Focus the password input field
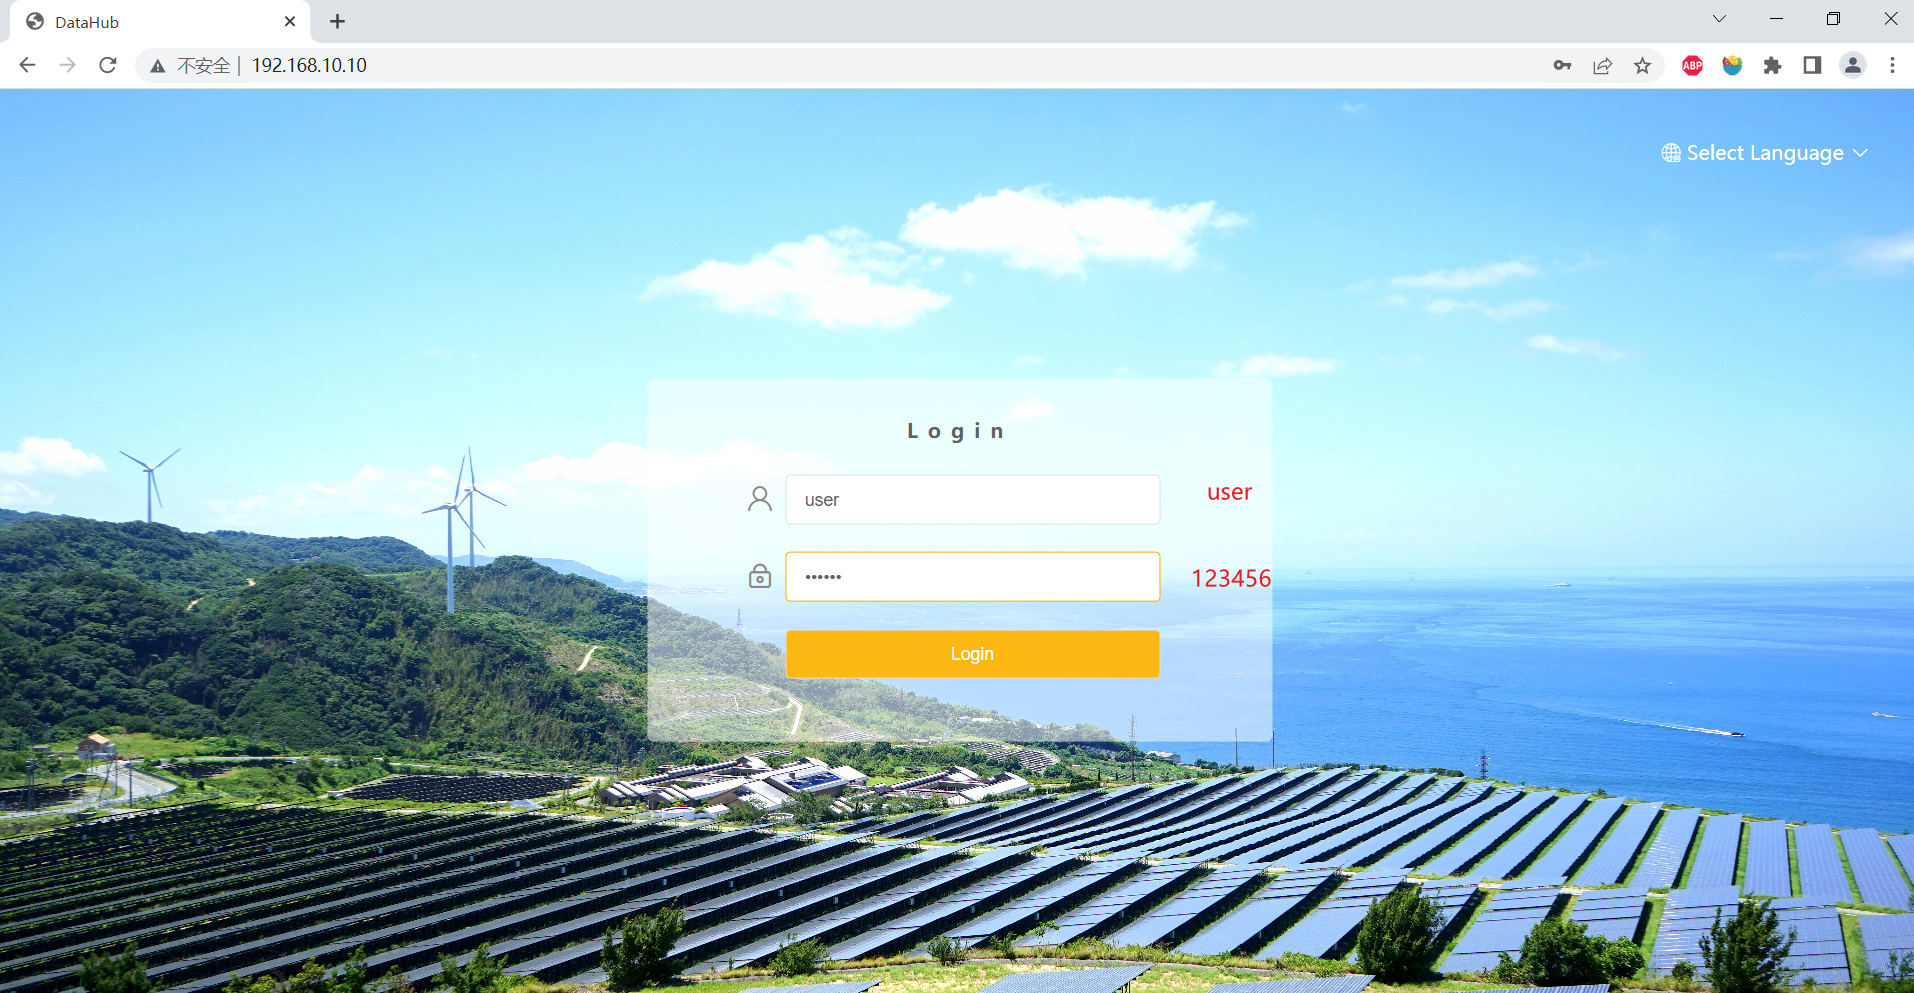The height and width of the screenshot is (993, 1914). pyautogui.click(x=972, y=577)
